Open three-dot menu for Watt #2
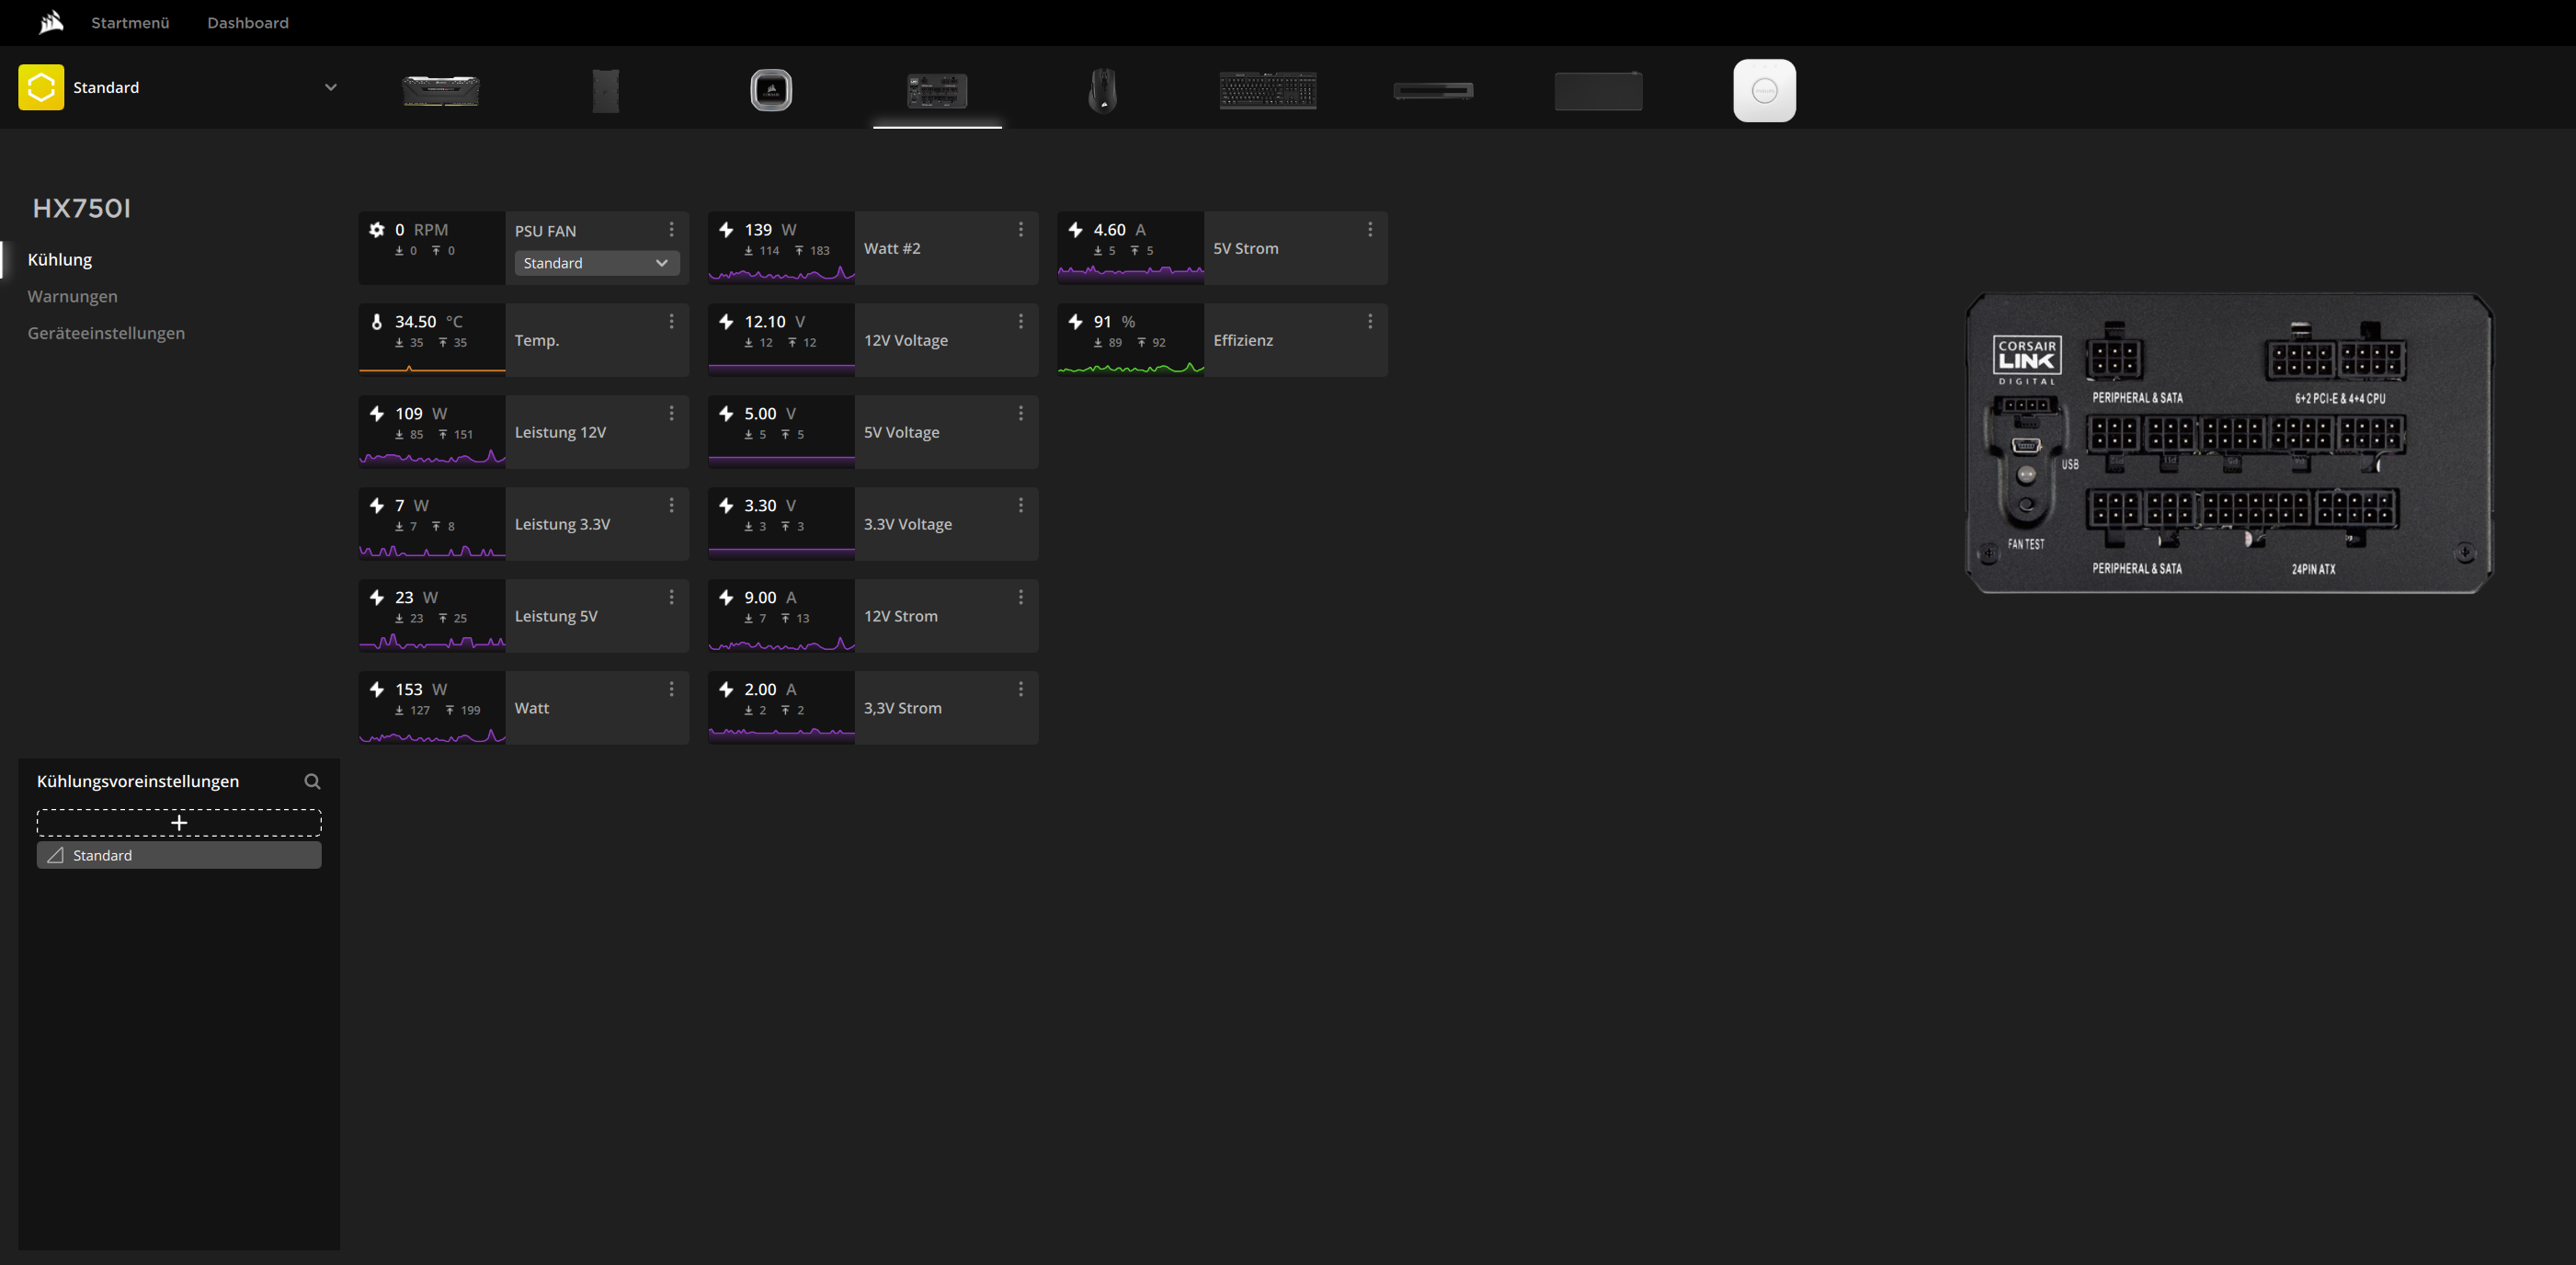 pos(1020,230)
